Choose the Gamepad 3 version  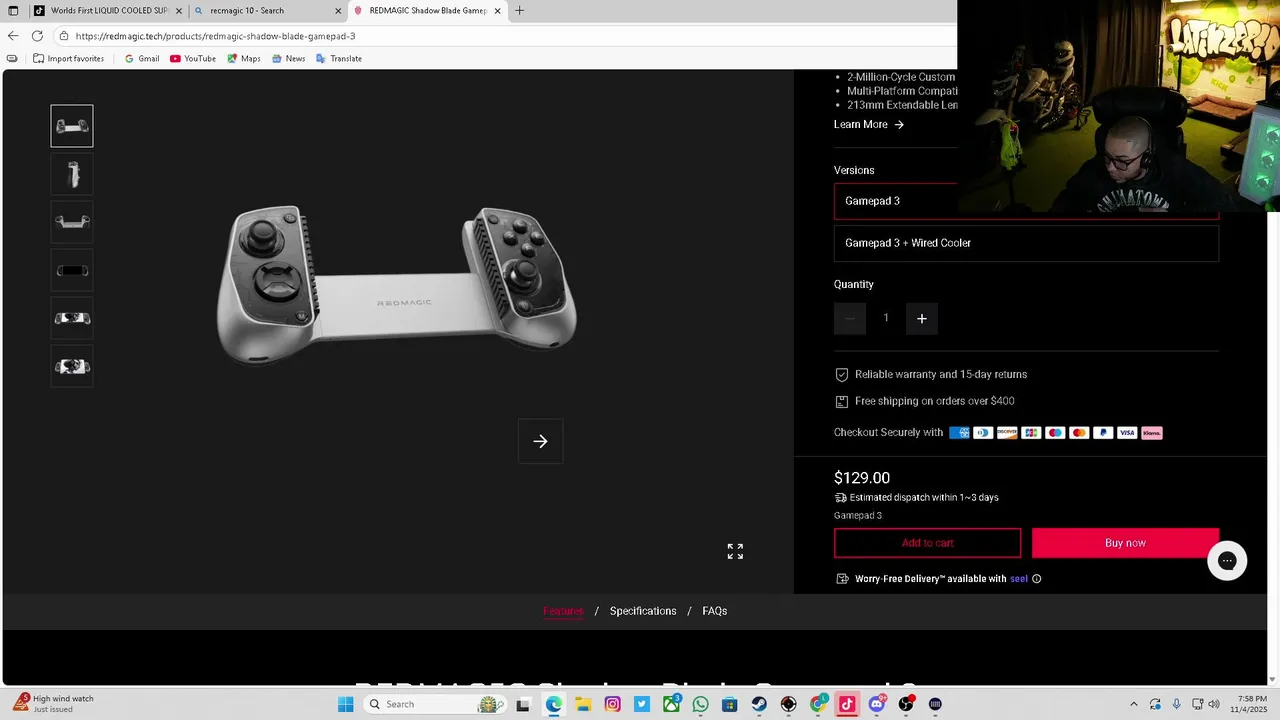[1026, 201]
